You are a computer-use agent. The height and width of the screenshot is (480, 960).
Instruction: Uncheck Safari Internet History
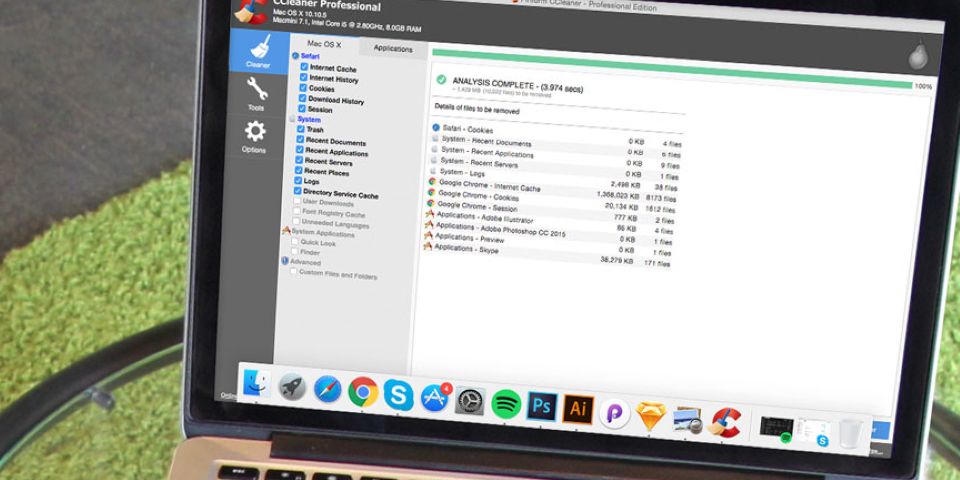point(304,77)
